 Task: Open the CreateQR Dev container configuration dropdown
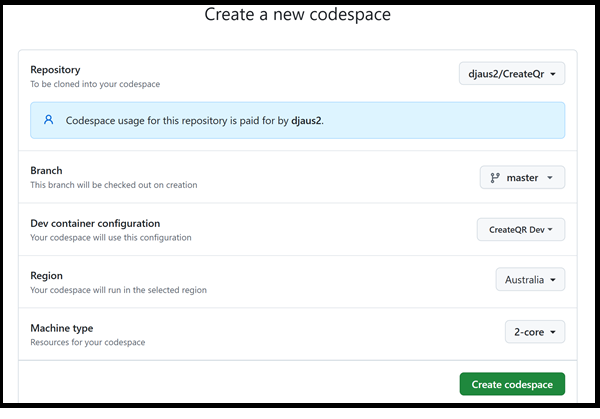pyautogui.click(x=520, y=229)
